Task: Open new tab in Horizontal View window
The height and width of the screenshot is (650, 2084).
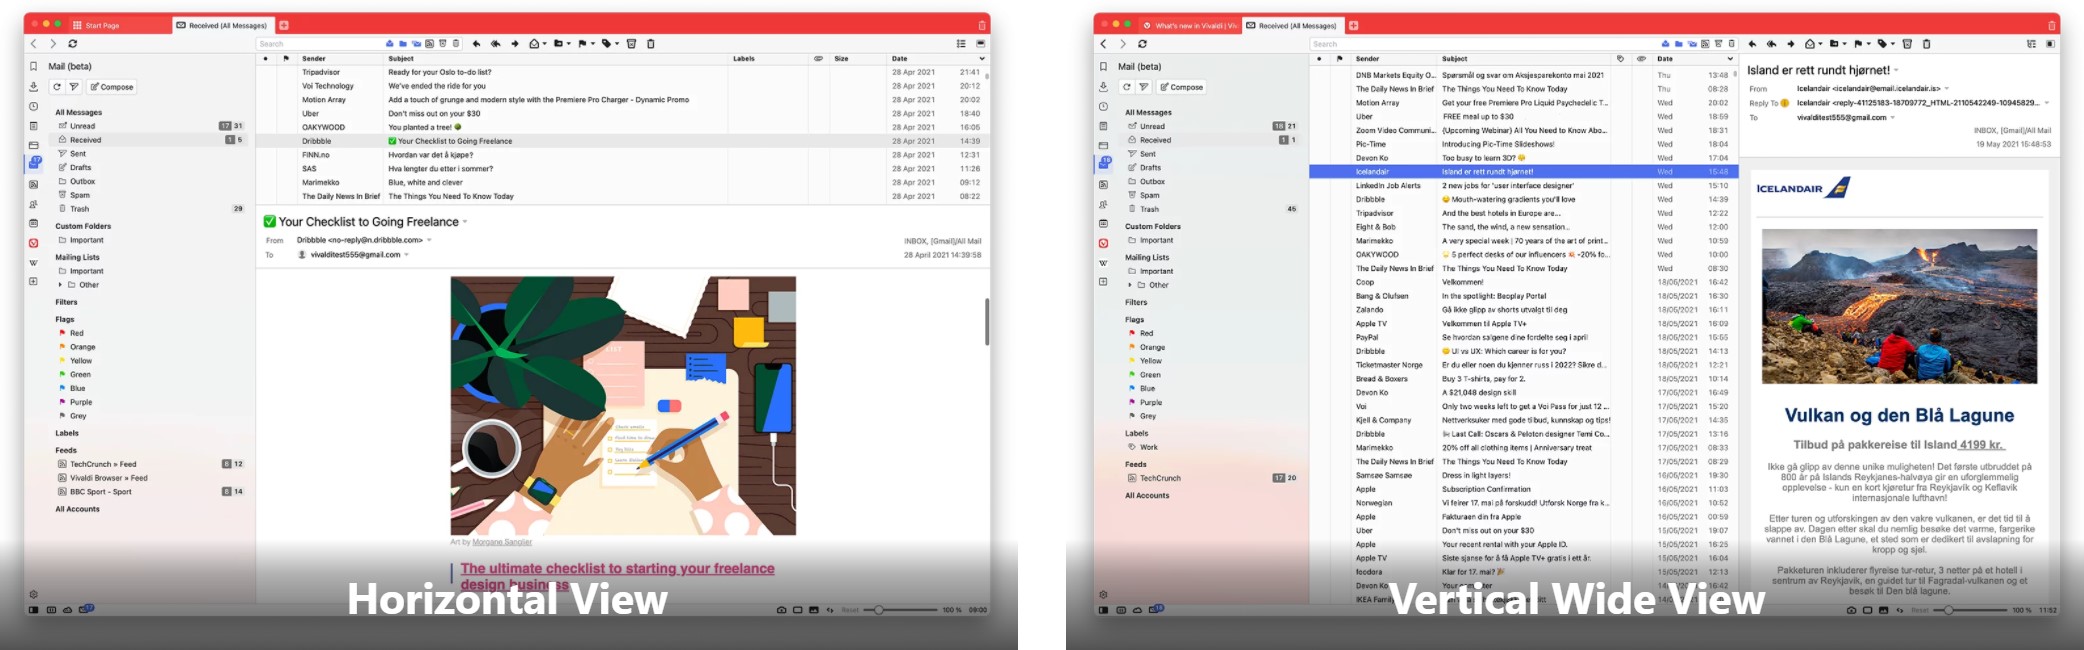Action: 284,25
